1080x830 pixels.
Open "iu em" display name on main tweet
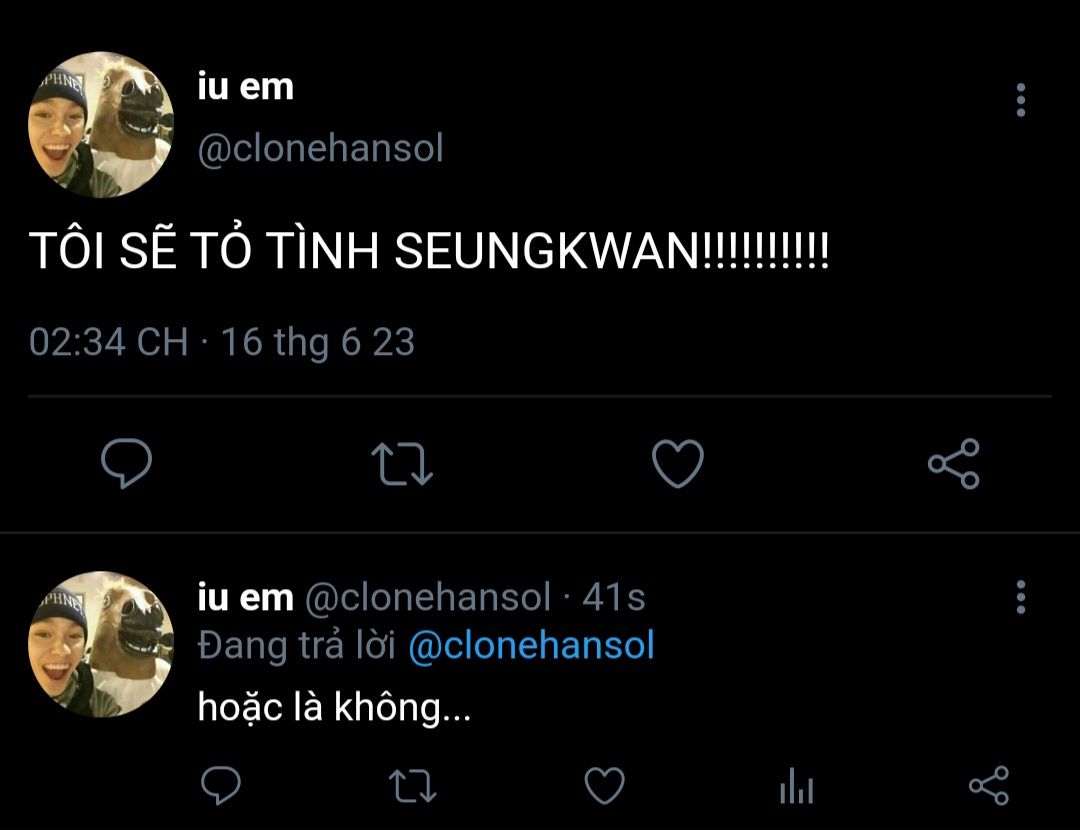coord(246,87)
